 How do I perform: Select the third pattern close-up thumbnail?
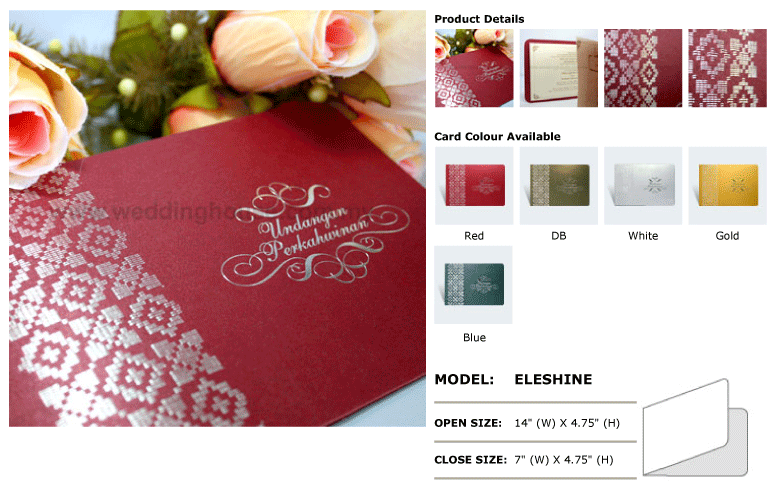point(643,68)
